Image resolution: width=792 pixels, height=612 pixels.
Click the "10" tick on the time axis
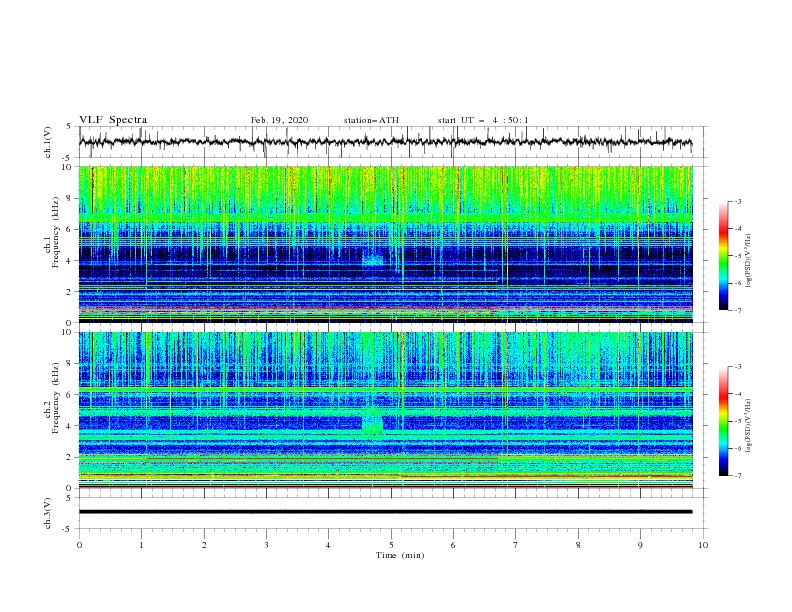click(x=703, y=545)
